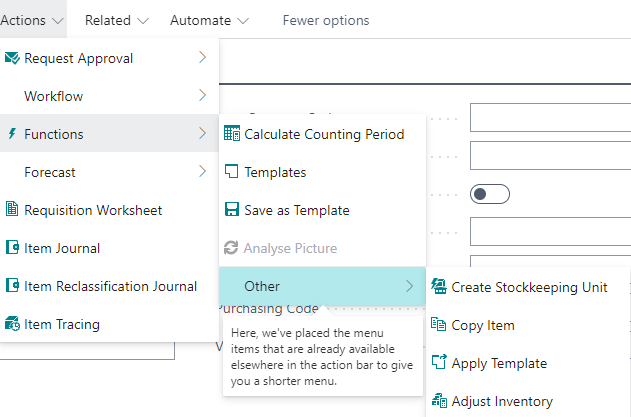This screenshot has height=417, width=631.
Task: Open the Automate dropdown menu
Action: (210, 20)
